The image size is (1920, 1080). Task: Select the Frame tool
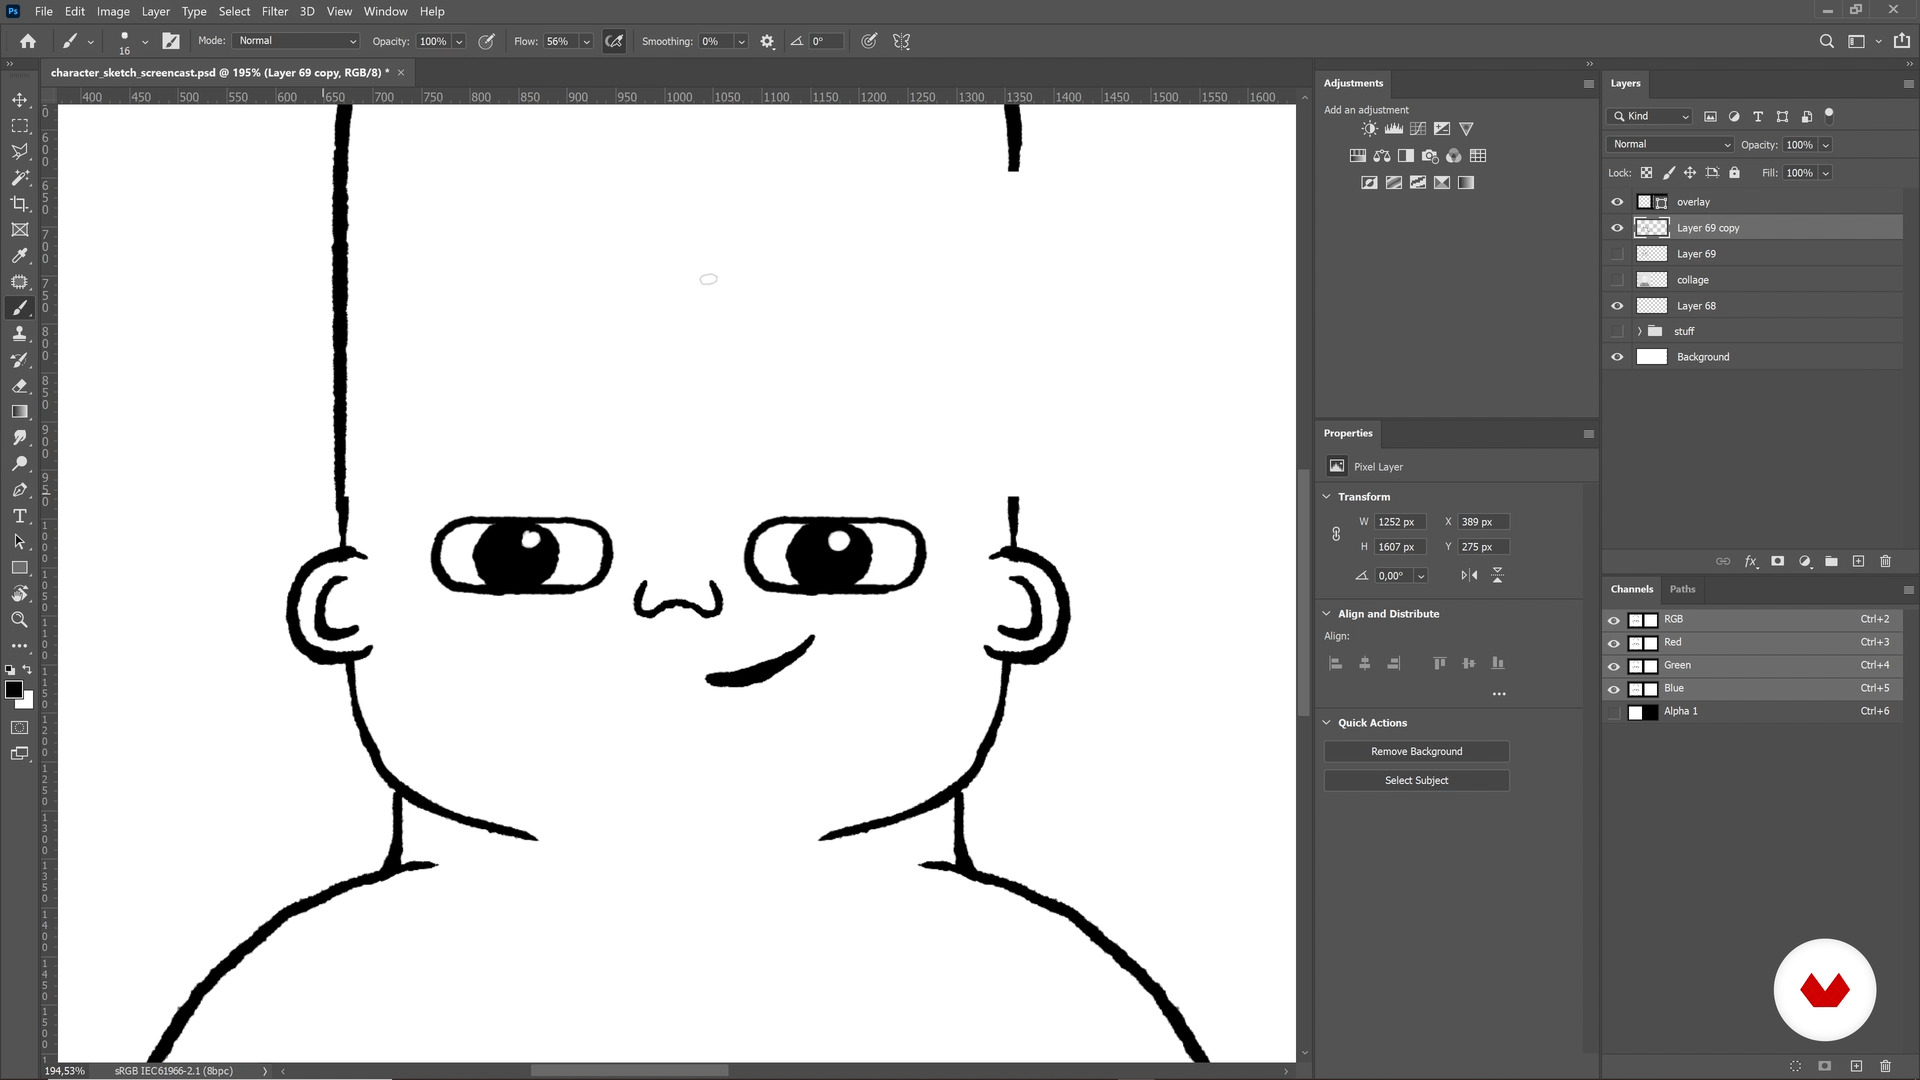19,230
